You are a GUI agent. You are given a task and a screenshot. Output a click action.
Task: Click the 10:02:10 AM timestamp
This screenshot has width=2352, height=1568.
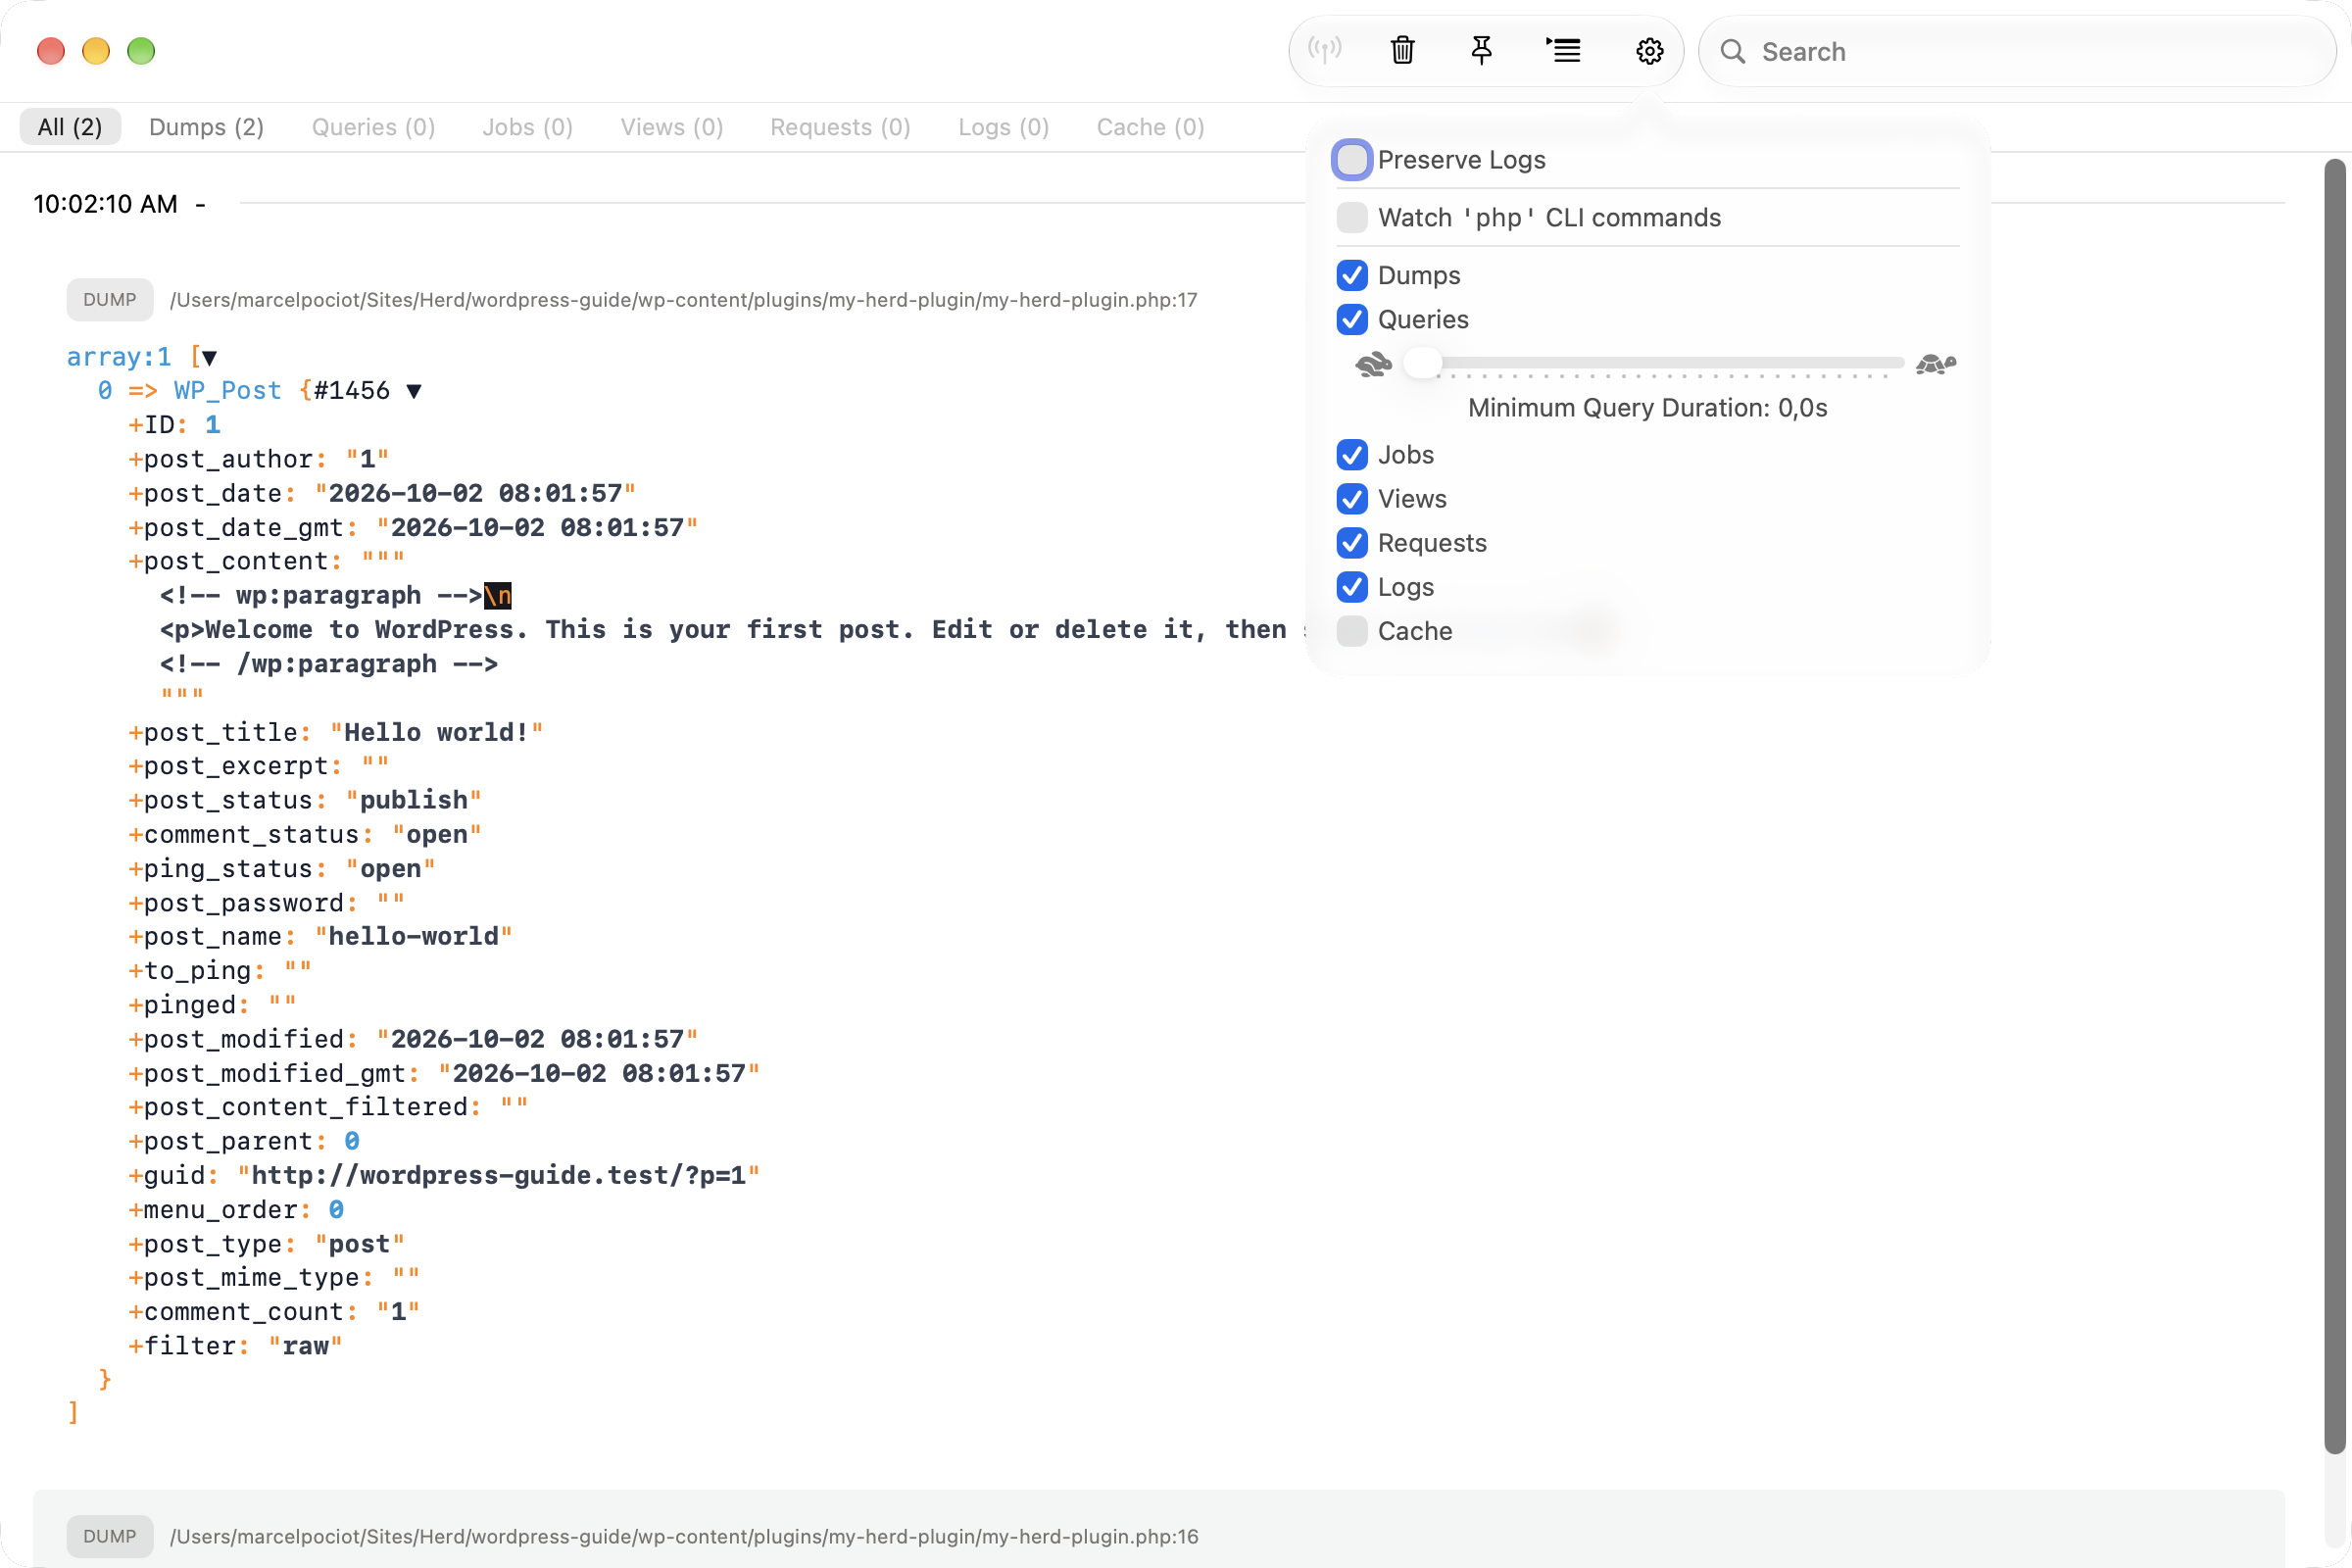(x=106, y=204)
